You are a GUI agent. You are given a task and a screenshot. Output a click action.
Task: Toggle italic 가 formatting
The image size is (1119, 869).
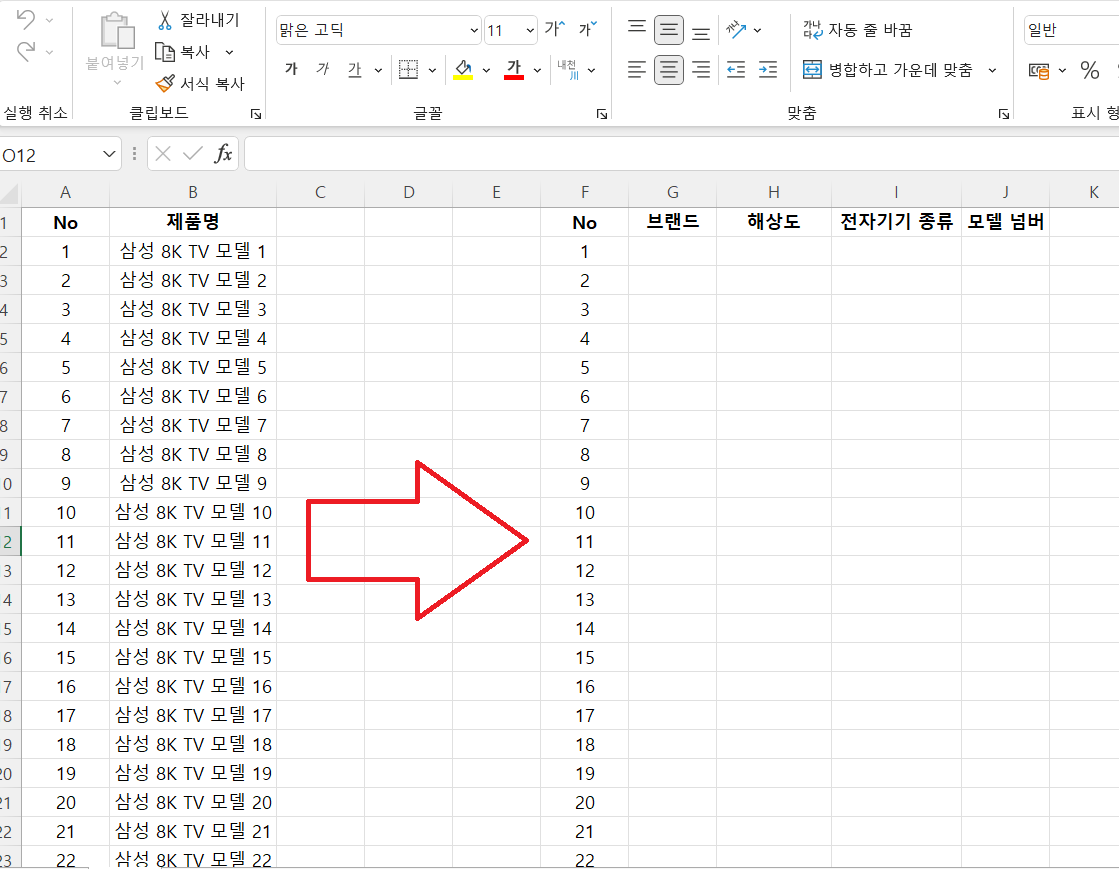[323, 69]
